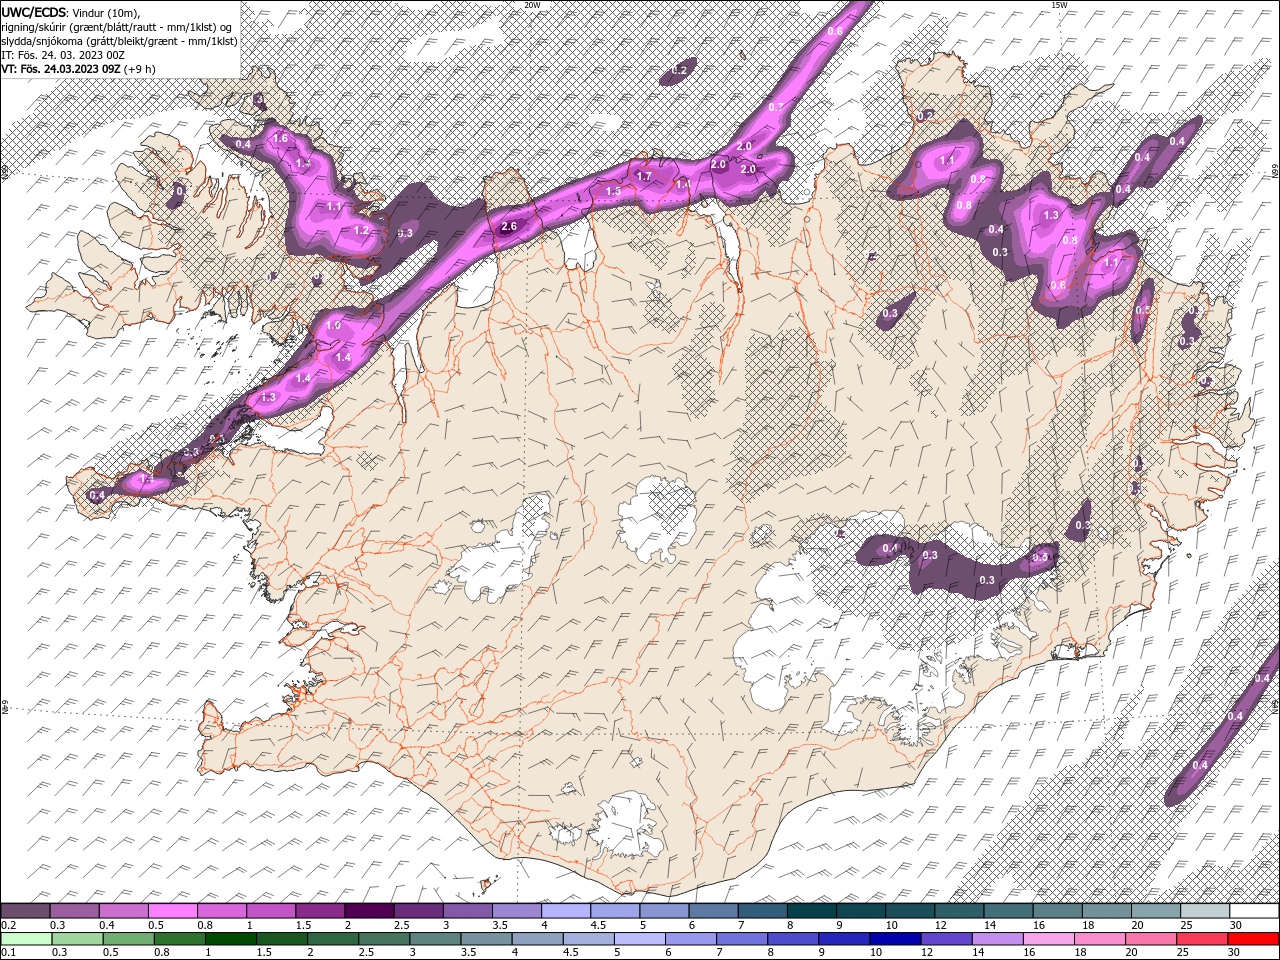Screen dimensions: 1280x960
Task: Click the 0.7 value on the map
Action: pos(775,106)
